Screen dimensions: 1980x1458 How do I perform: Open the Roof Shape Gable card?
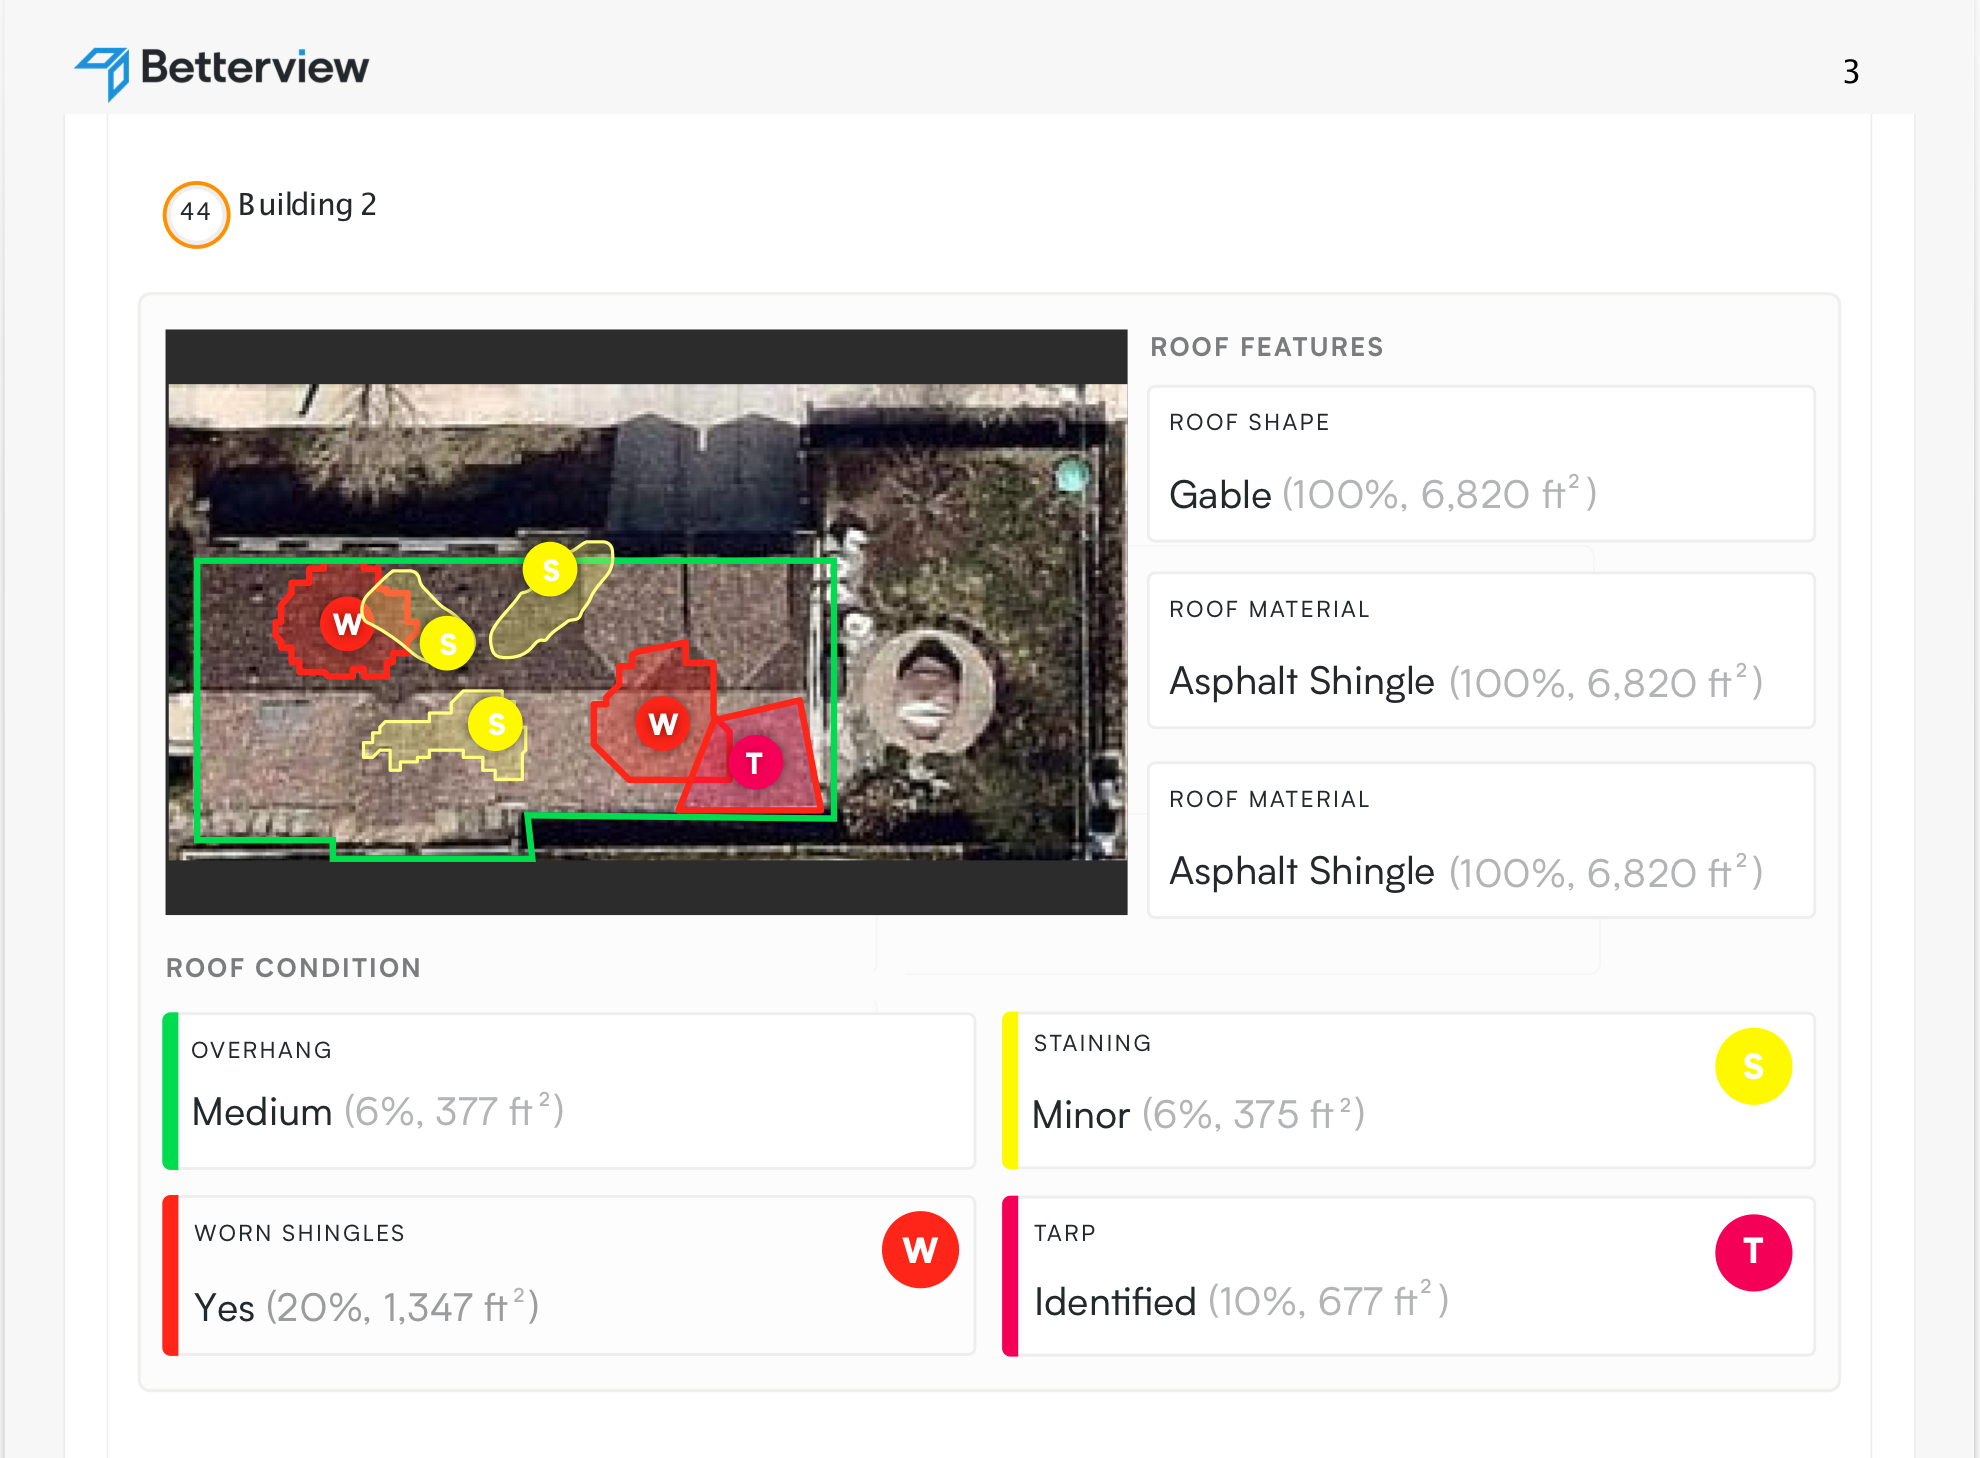pyautogui.click(x=1481, y=464)
